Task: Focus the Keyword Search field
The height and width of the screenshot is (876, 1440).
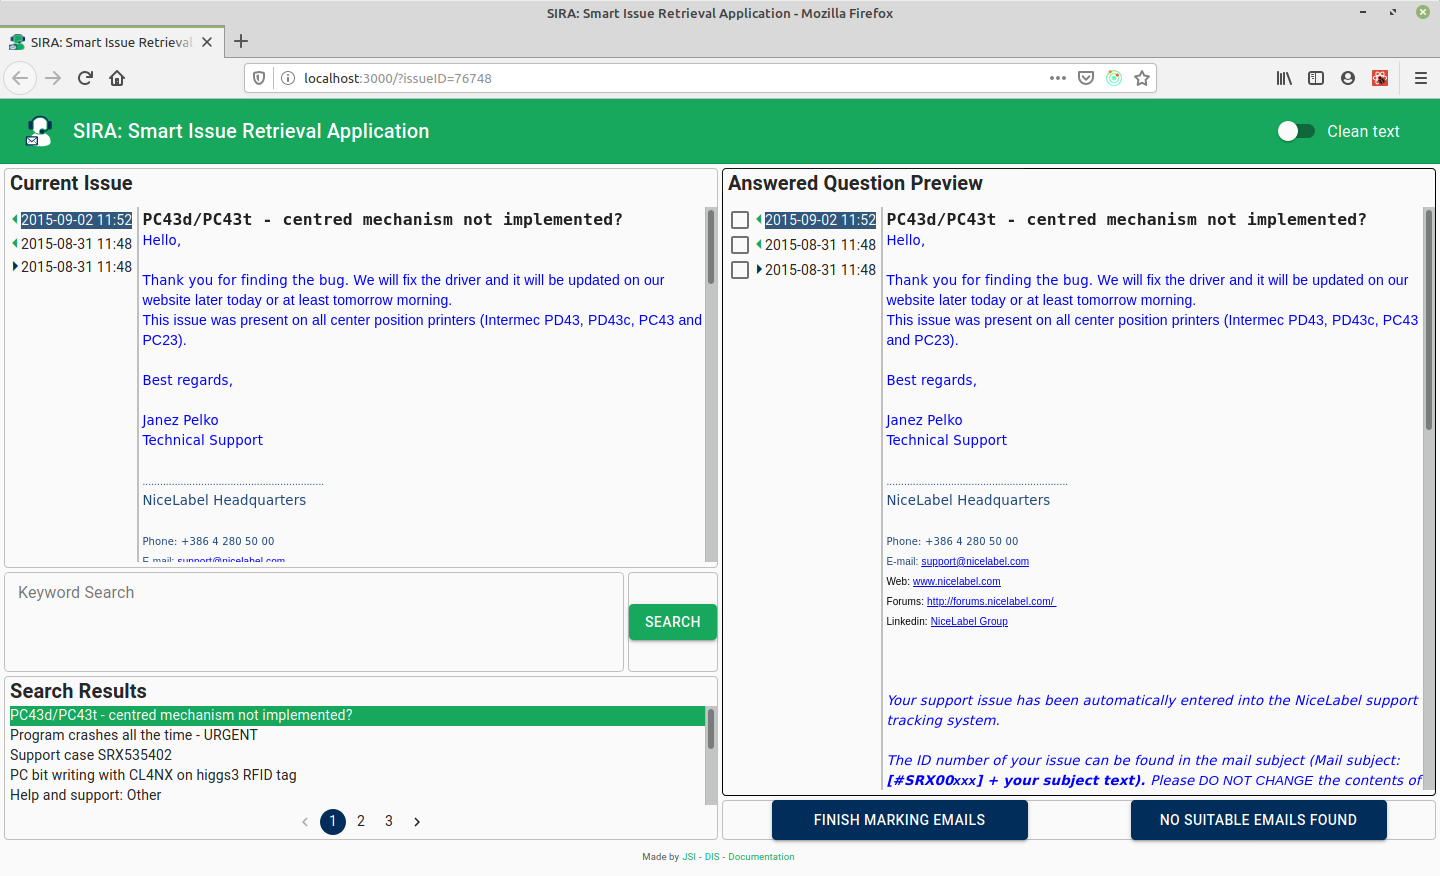Action: pos(314,621)
